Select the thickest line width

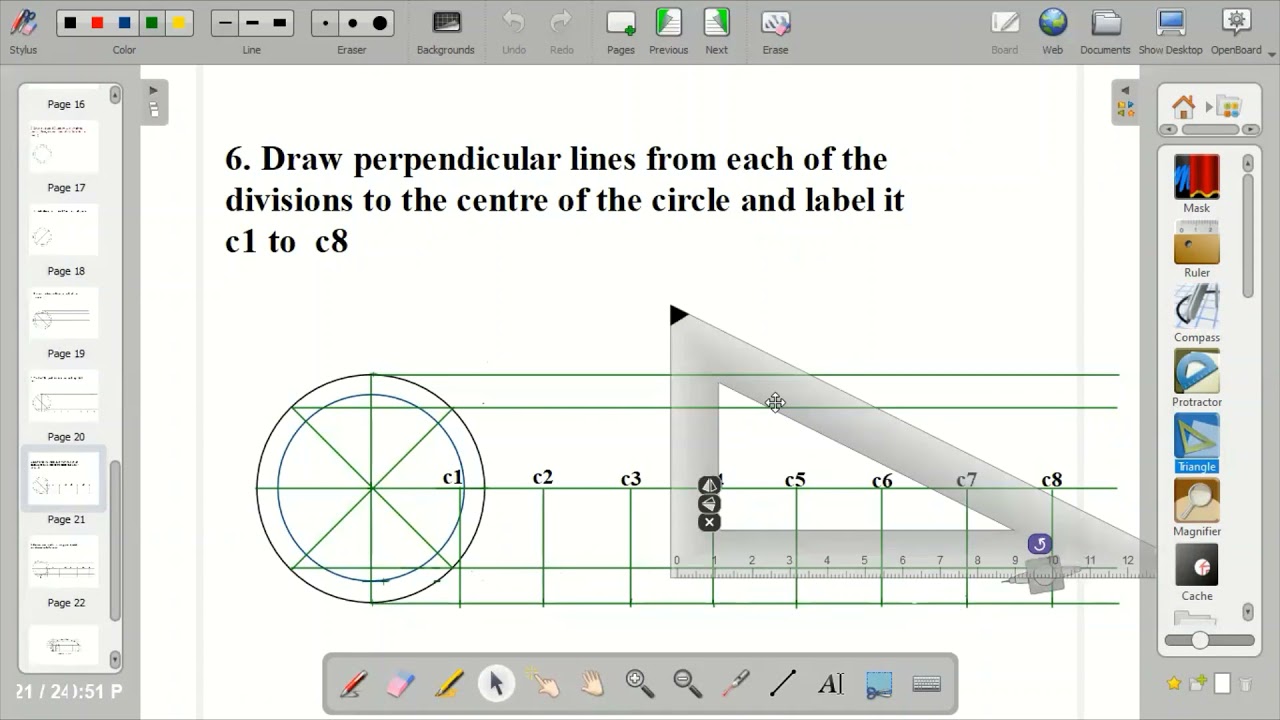[279, 23]
